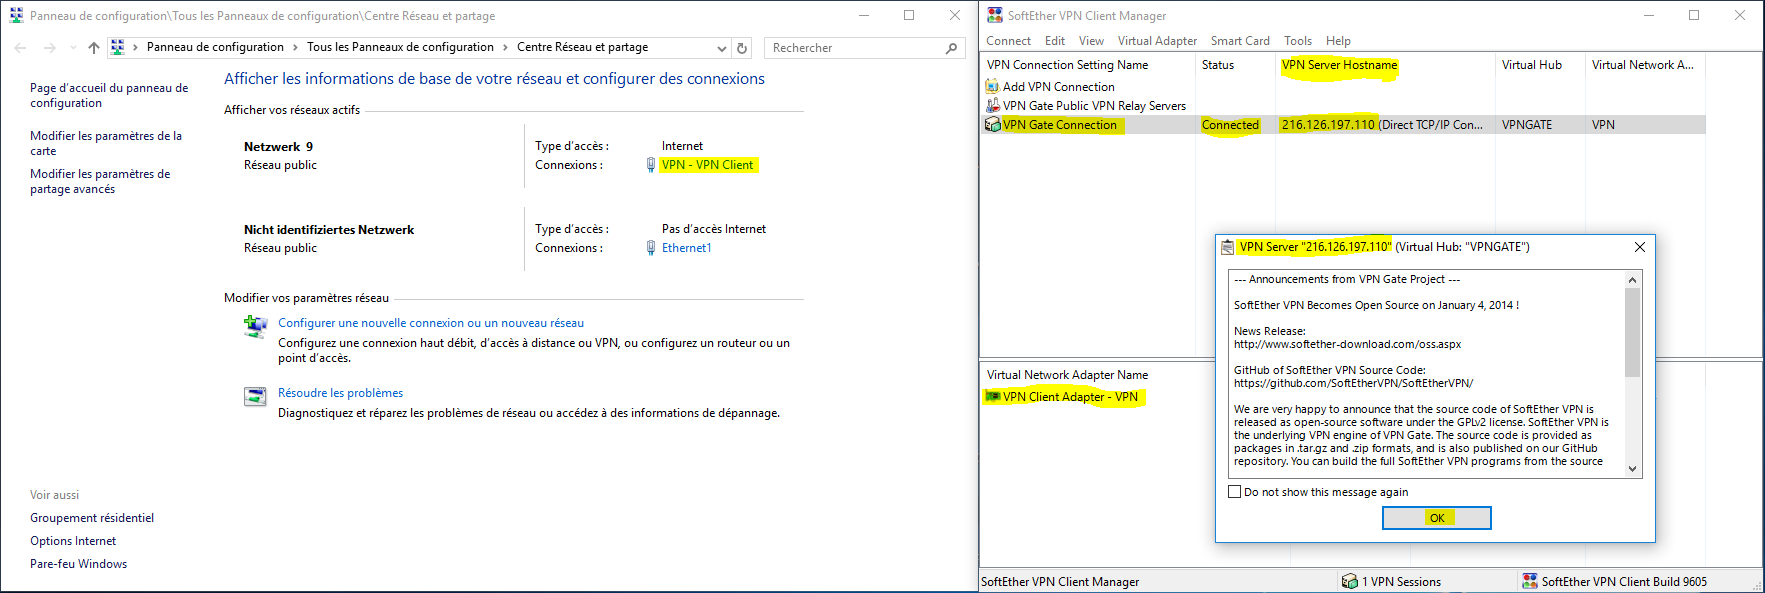
Task: Click 'Panneau de configuration' breadcrumb
Action: click(x=215, y=47)
